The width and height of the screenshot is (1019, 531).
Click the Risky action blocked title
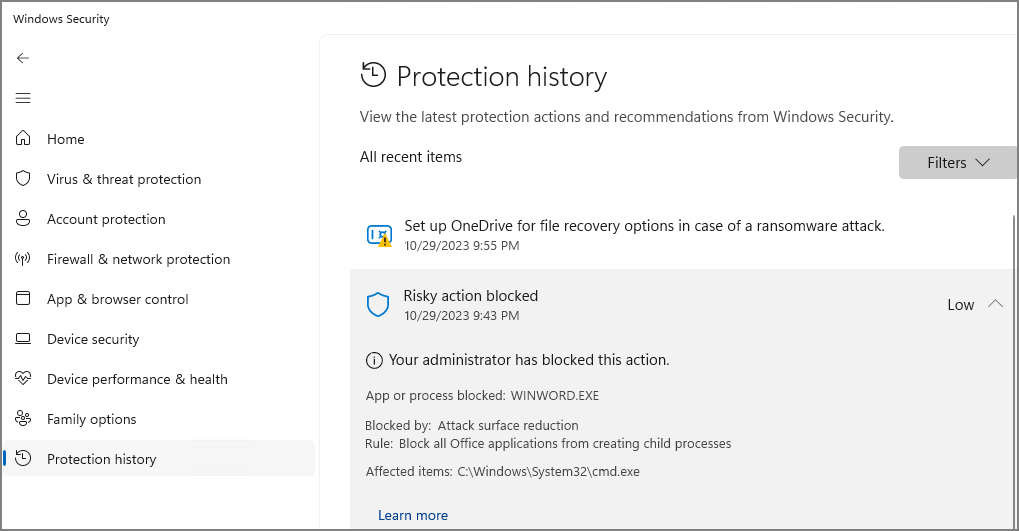[x=471, y=296]
